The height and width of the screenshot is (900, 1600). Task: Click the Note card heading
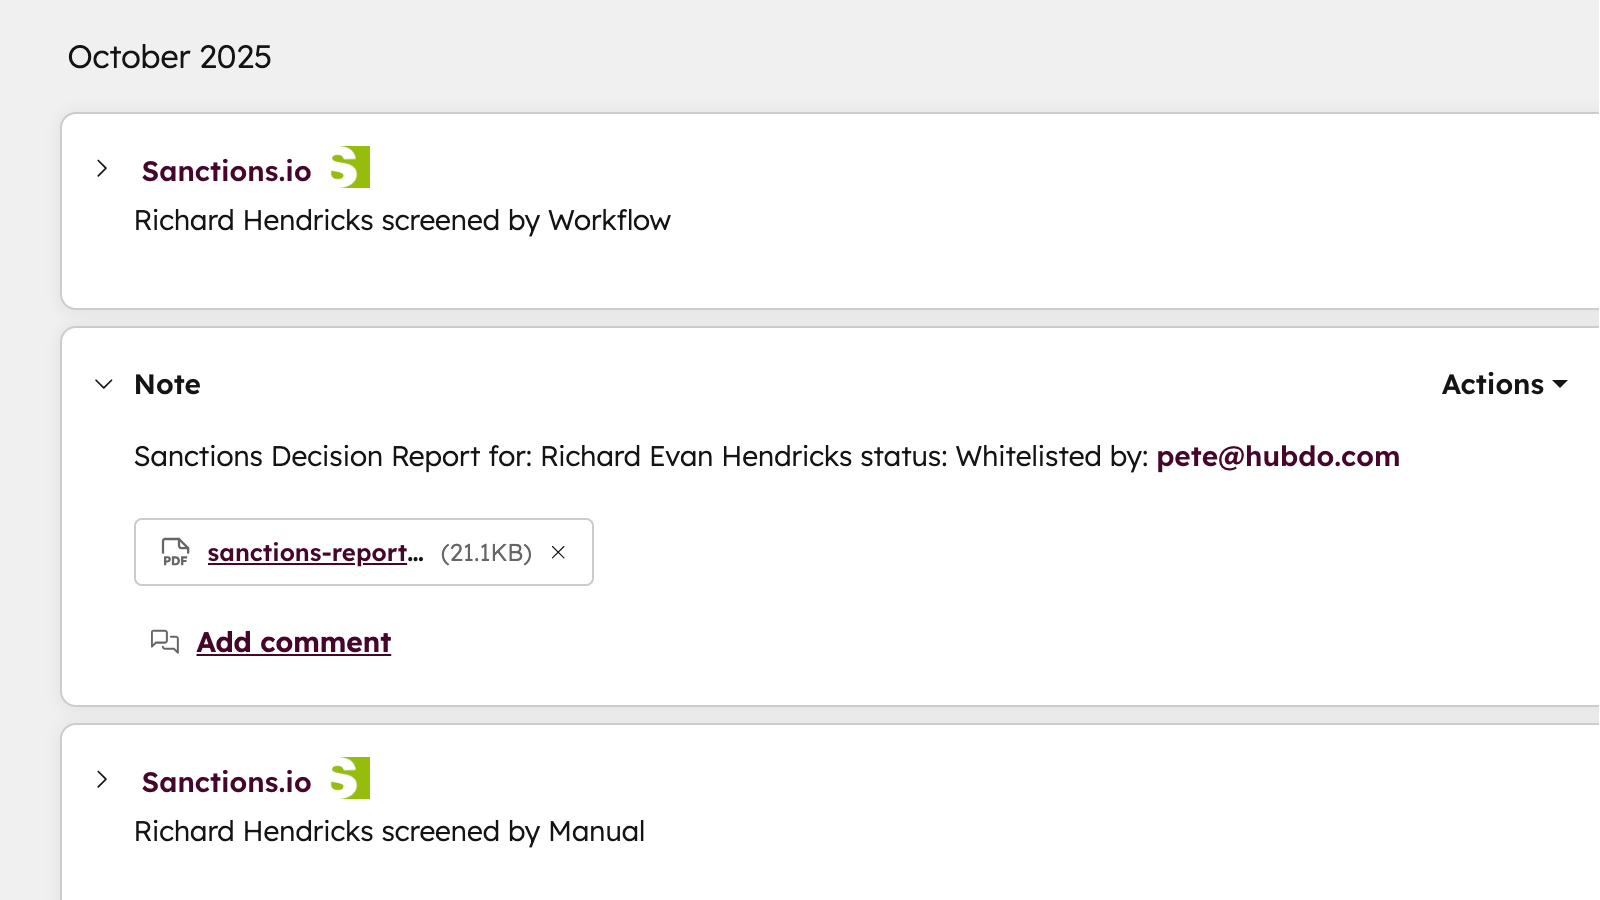click(x=167, y=385)
